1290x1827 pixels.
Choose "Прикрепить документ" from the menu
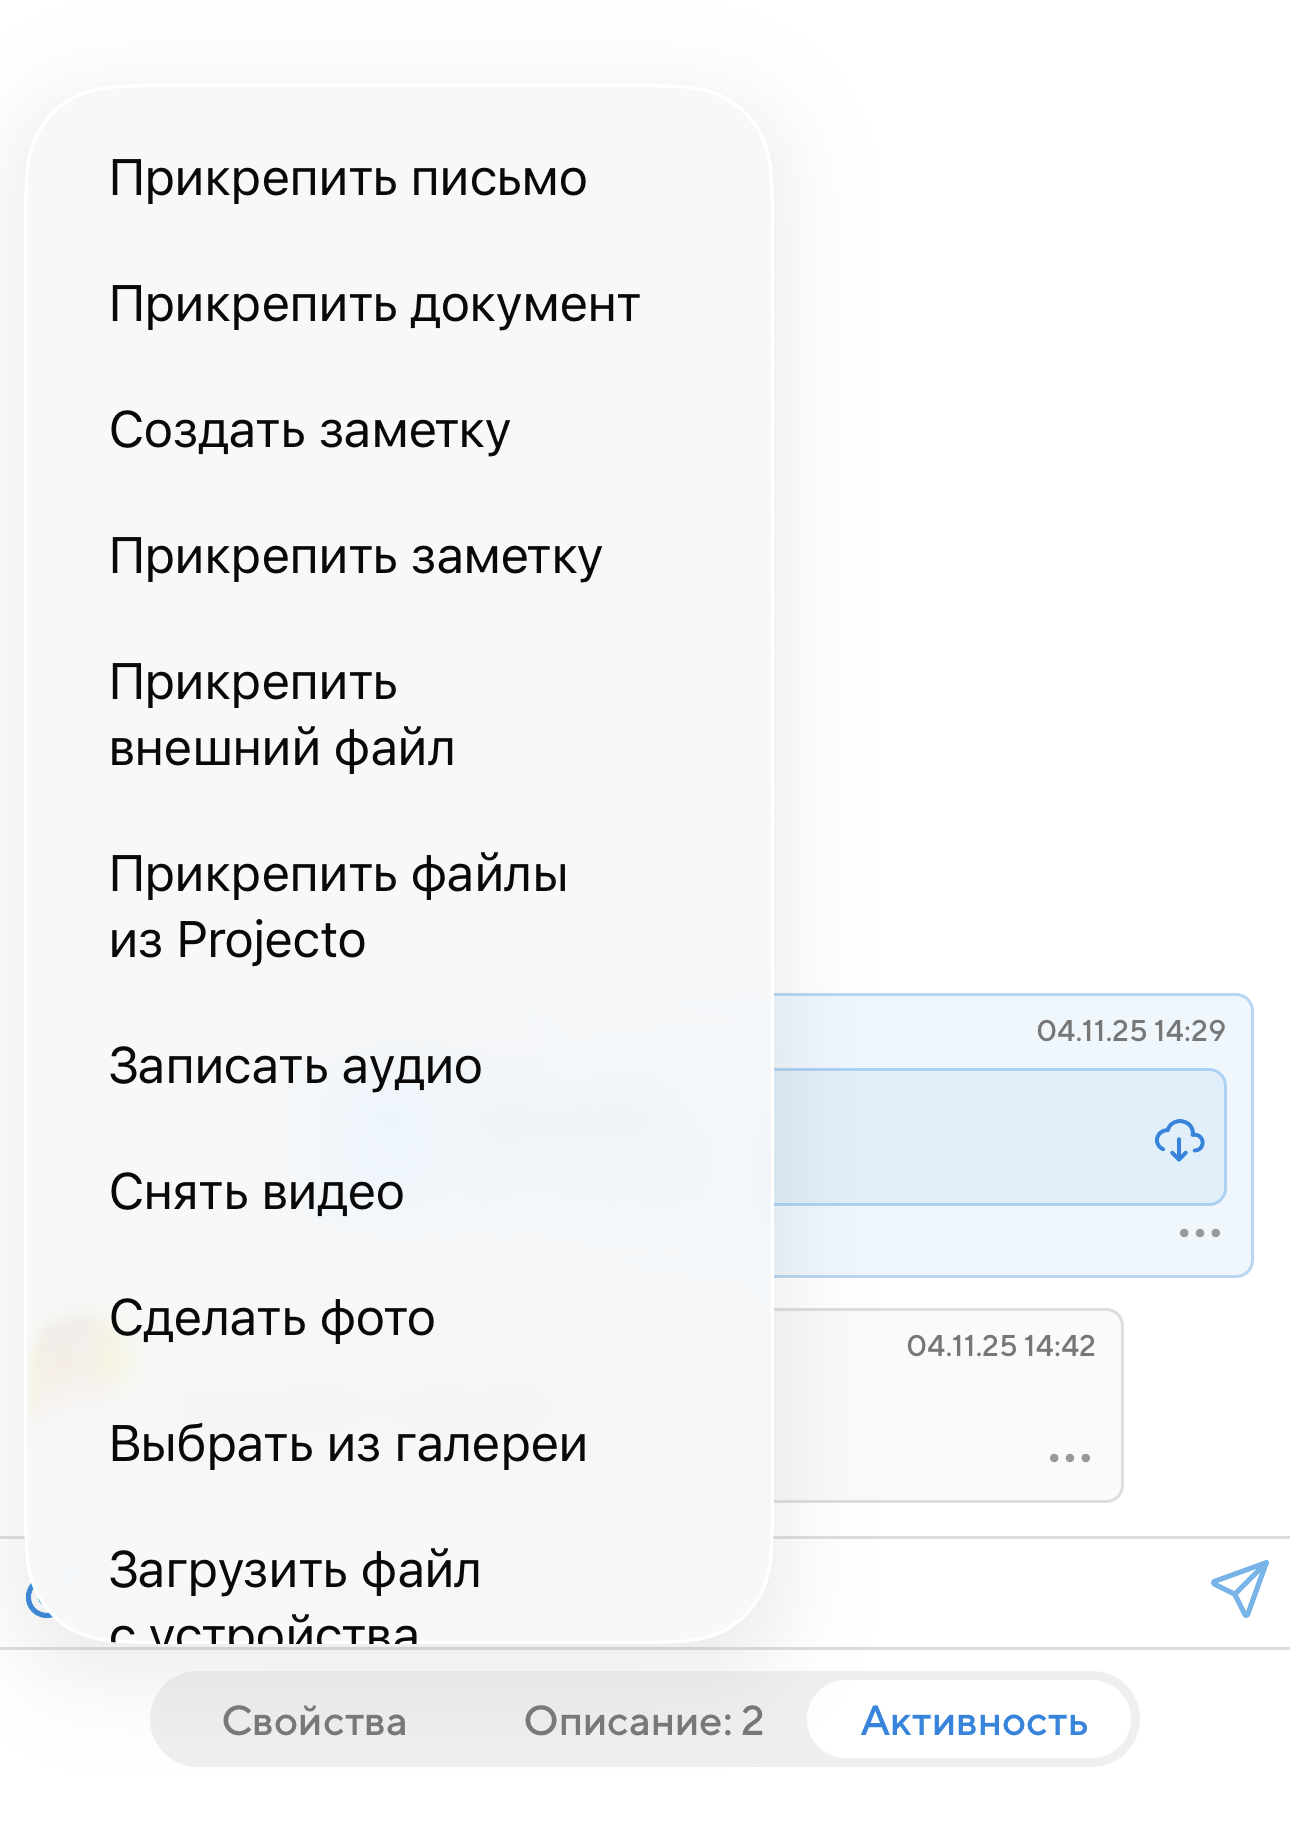click(x=374, y=305)
